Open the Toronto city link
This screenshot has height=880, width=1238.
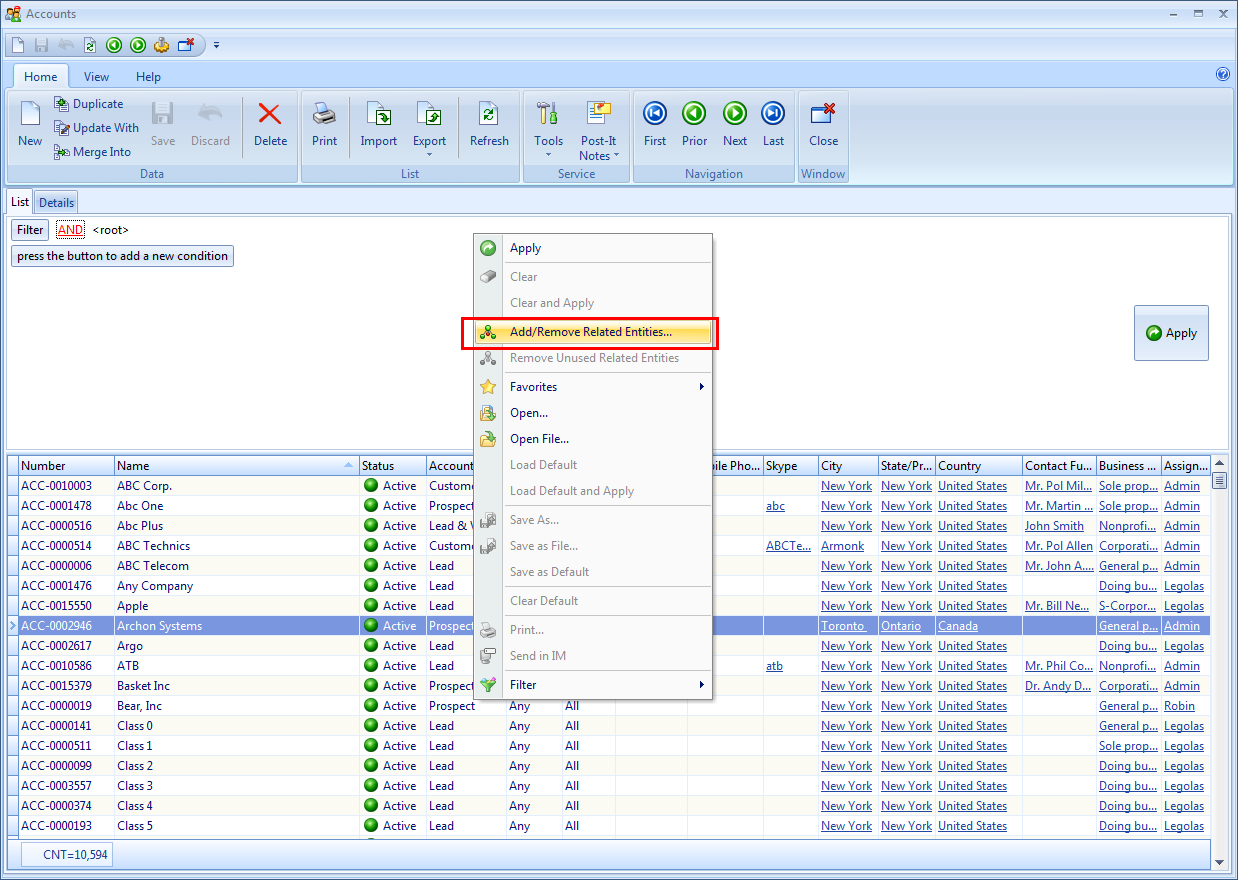pos(843,626)
